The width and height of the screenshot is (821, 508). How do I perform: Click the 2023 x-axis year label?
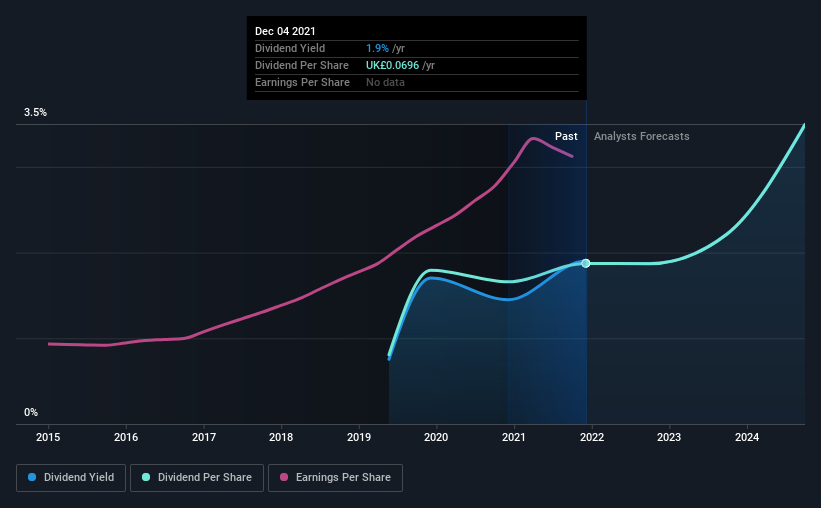pos(669,437)
